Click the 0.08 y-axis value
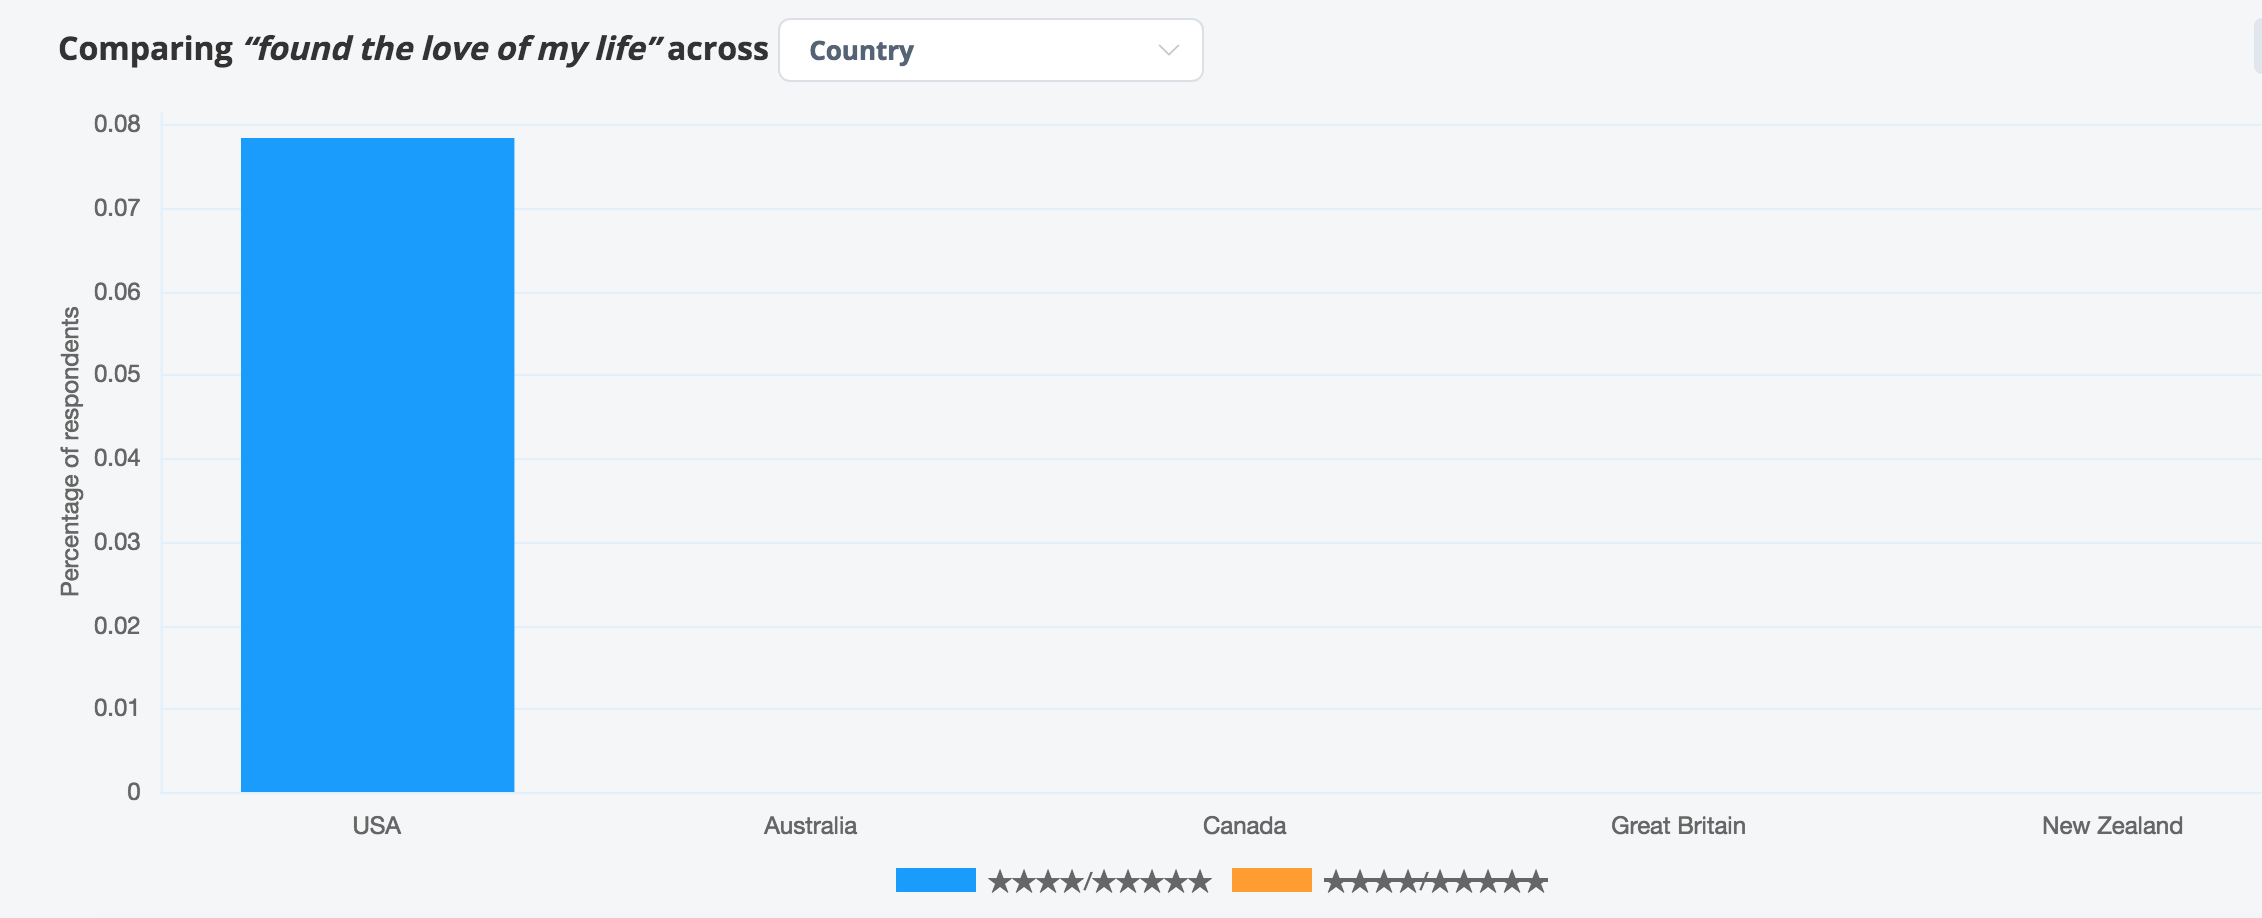Screen dimensions: 2262x918 coord(117,124)
